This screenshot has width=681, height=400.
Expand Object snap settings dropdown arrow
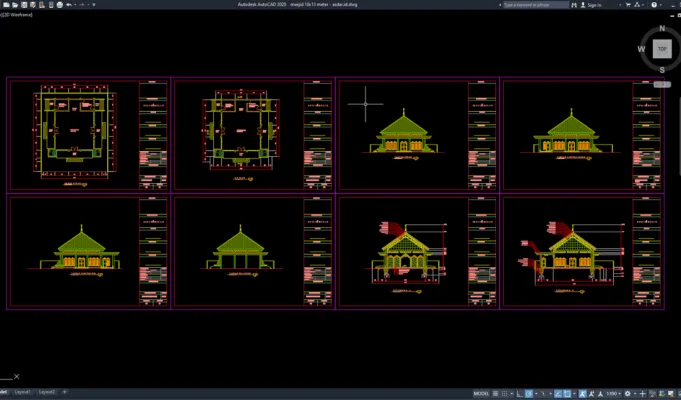pos(574,394)
